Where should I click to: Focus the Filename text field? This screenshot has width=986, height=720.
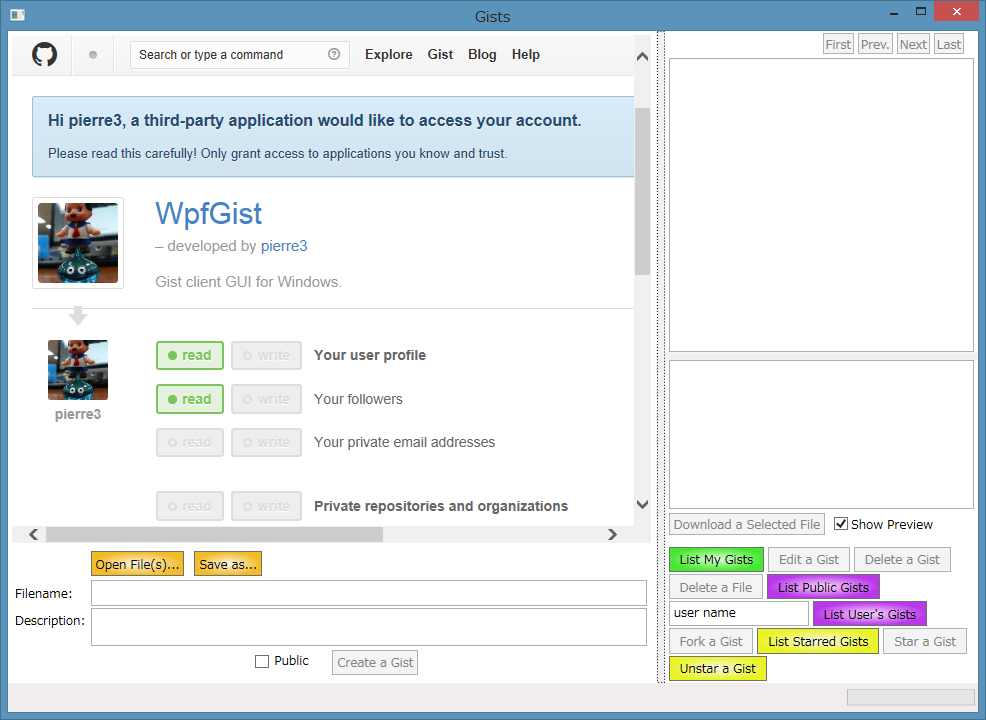368,593
